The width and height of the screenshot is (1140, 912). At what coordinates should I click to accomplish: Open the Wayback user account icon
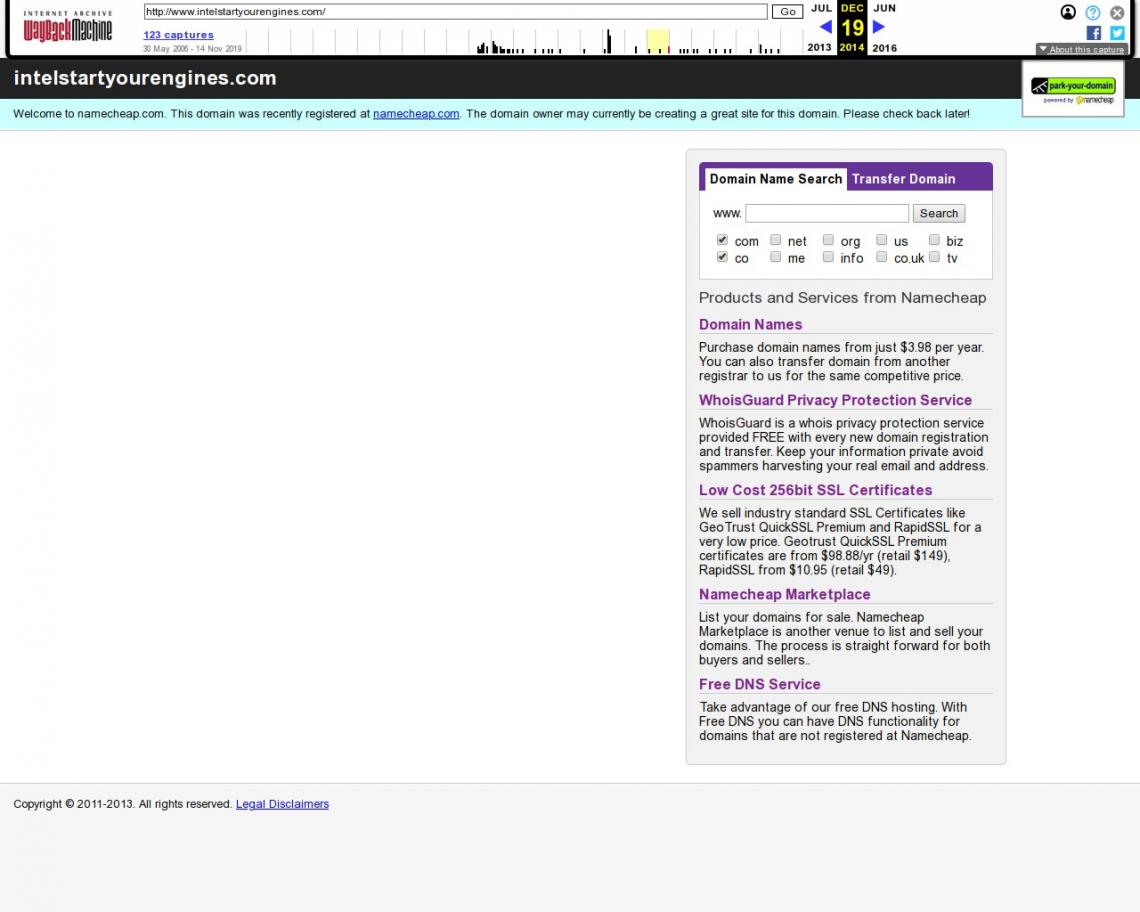(1068, 12)
